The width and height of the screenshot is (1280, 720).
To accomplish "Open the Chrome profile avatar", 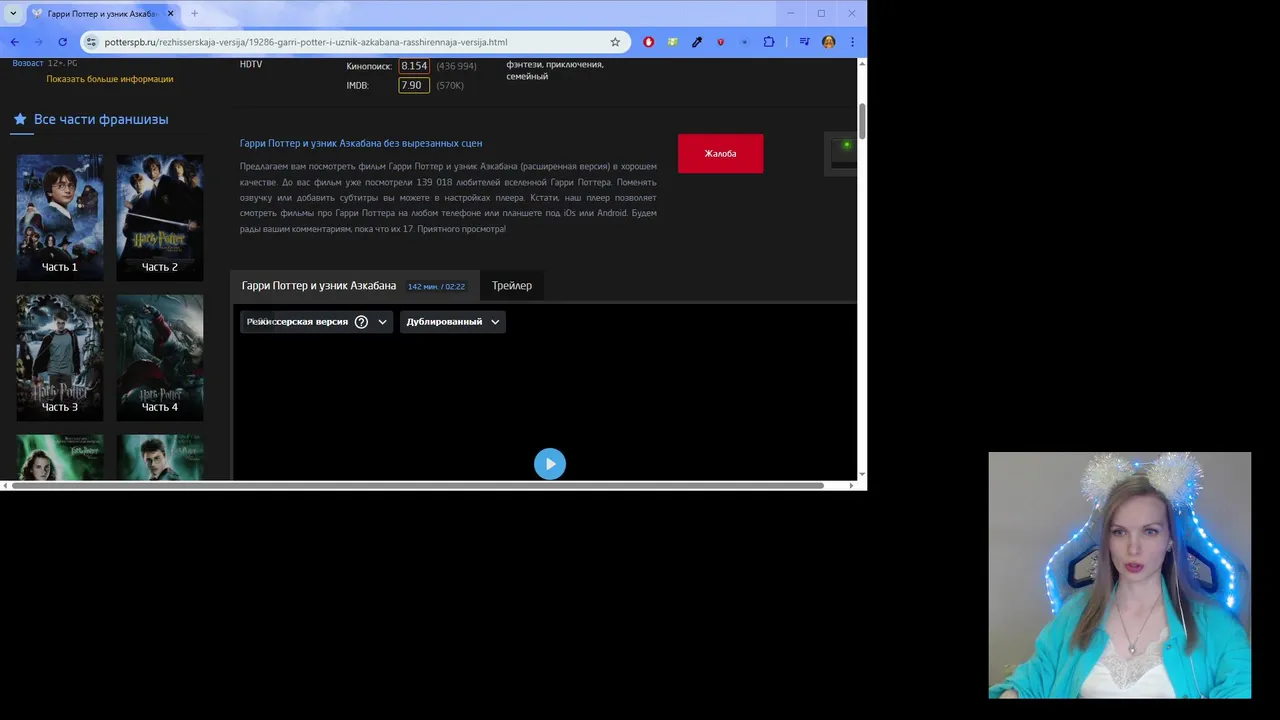I will coord(828,42).
